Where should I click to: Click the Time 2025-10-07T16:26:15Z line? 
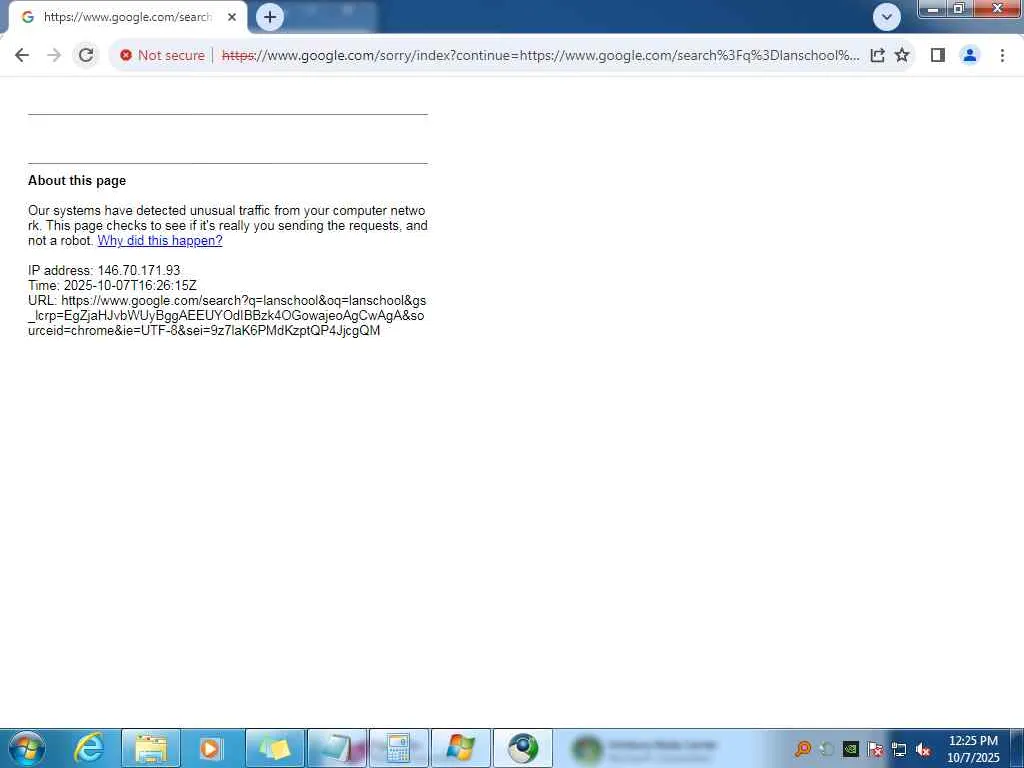(112, 285)
